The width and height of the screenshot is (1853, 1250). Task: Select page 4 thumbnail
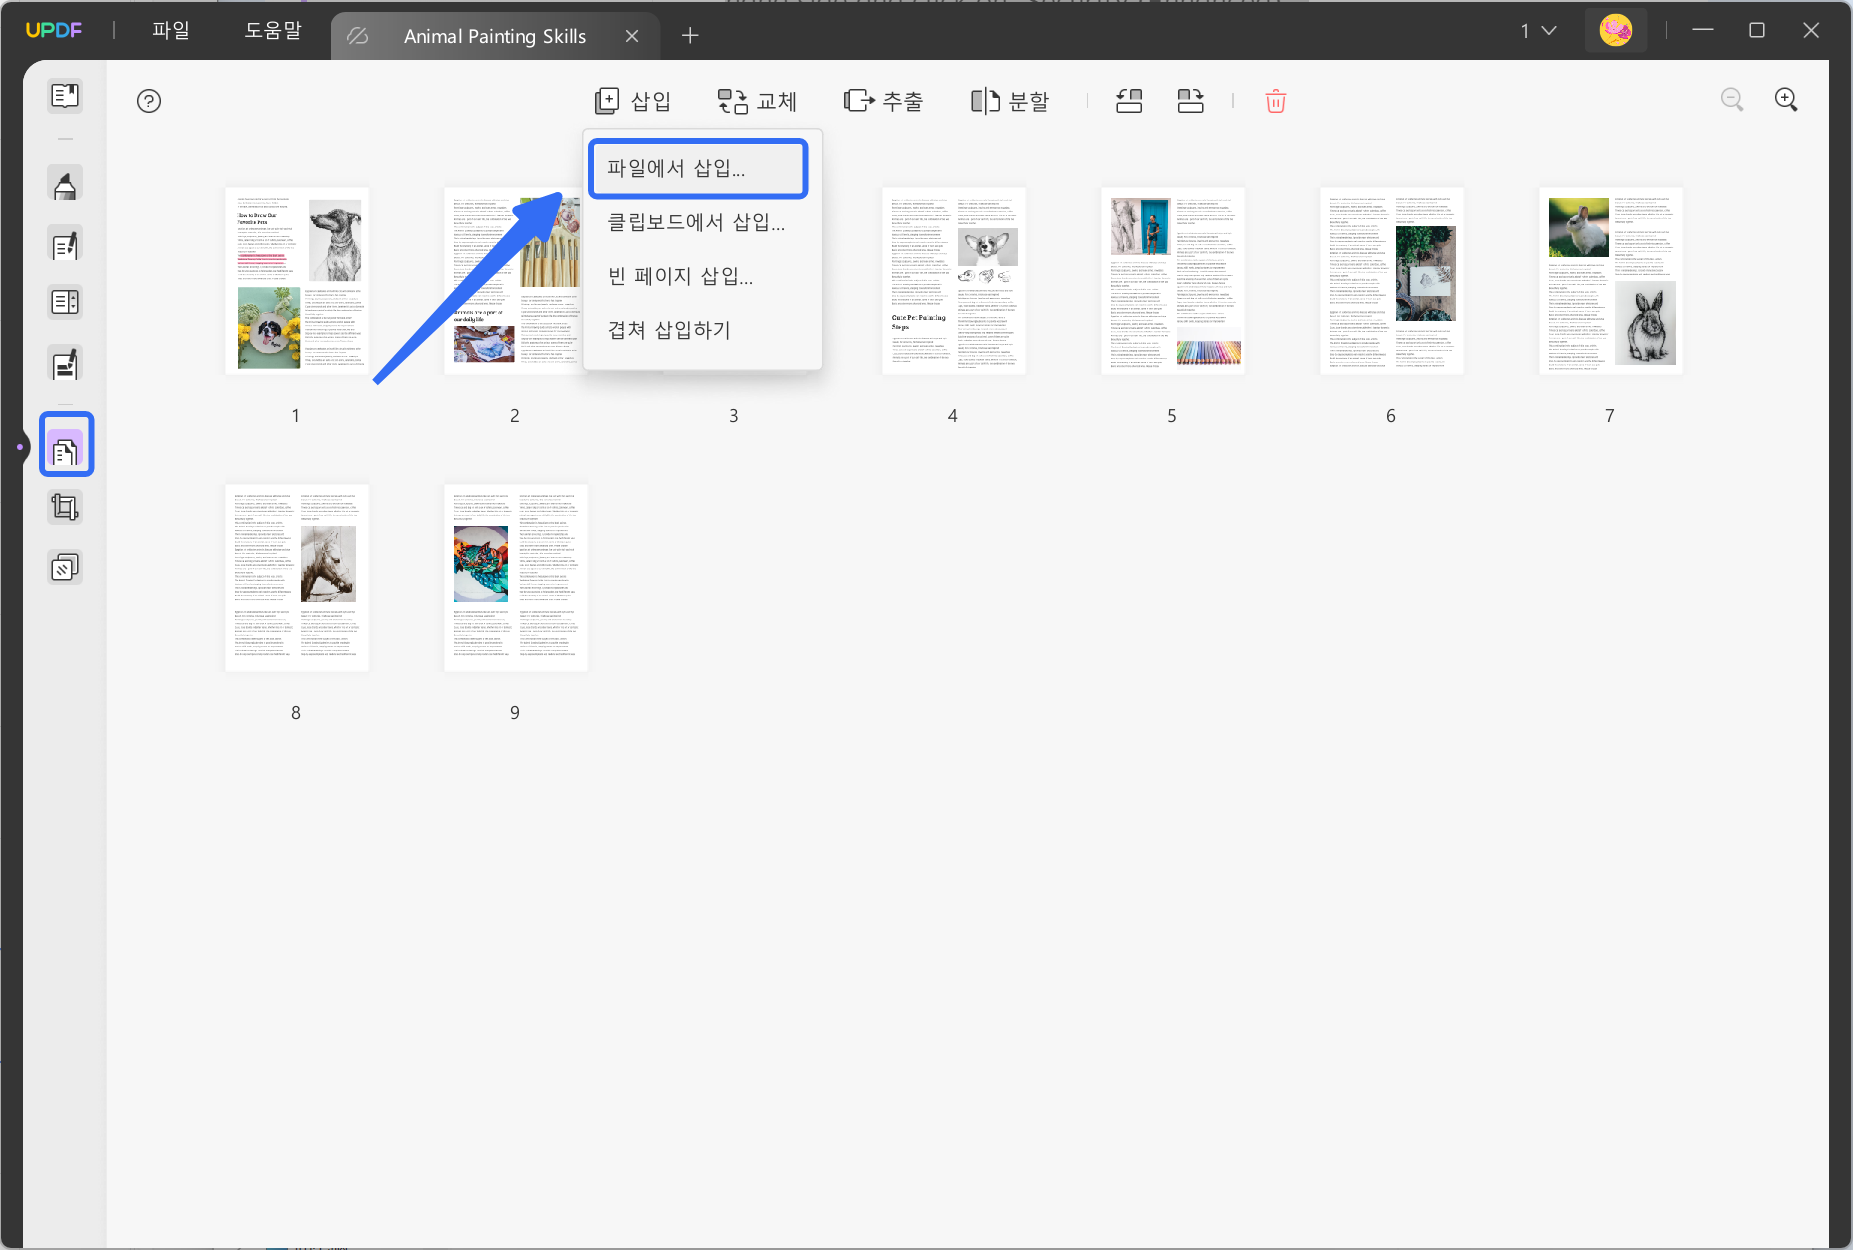coord(953,281)
